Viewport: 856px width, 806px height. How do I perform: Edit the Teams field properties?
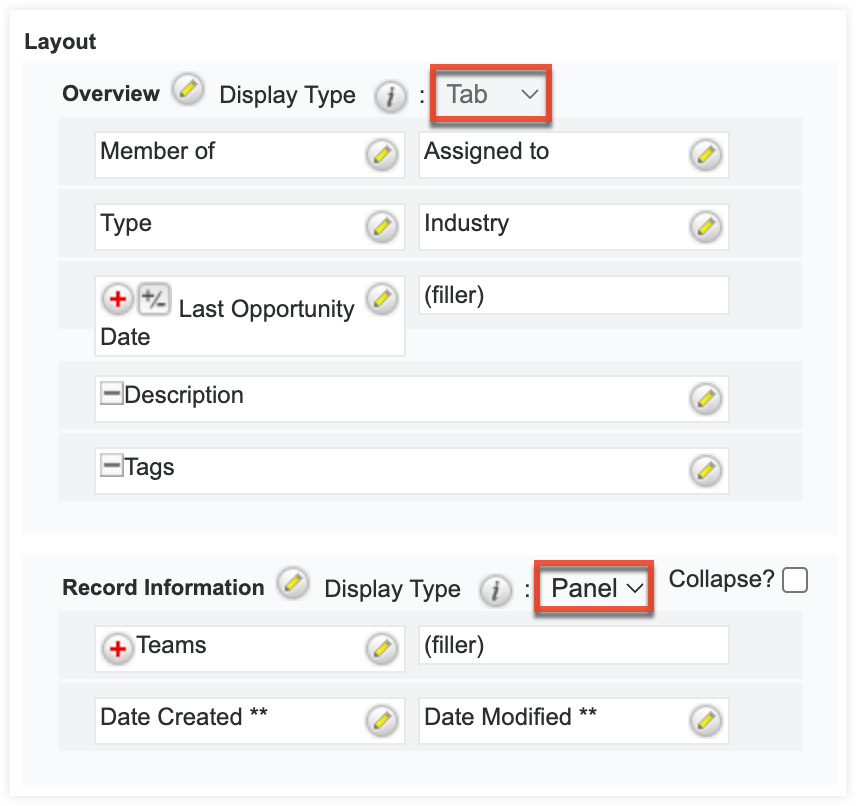[382, 649]
